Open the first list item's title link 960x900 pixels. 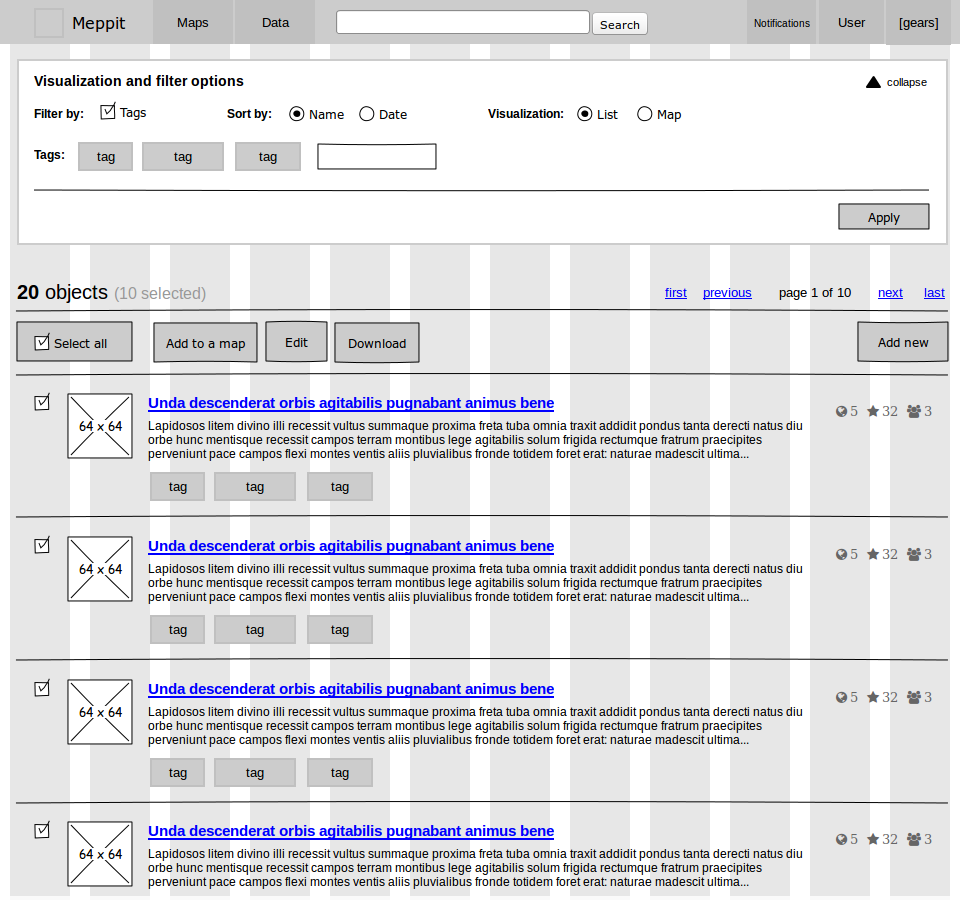click(x=351, y=403)
